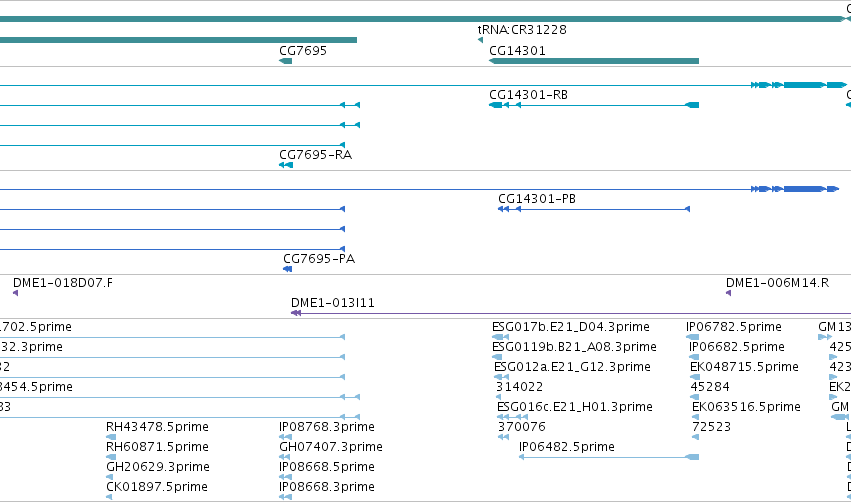Viewport: 851px width, 502px height.
Task: Select the CG7695-RA transcript arrow glyph
Action: (286, 165)
